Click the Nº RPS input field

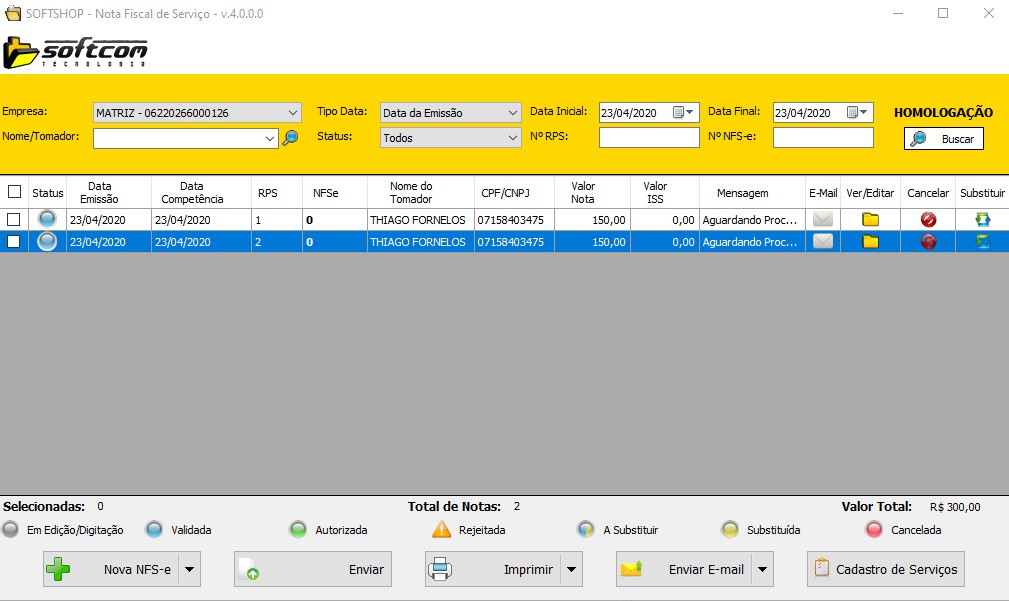(x=649, y=138)
